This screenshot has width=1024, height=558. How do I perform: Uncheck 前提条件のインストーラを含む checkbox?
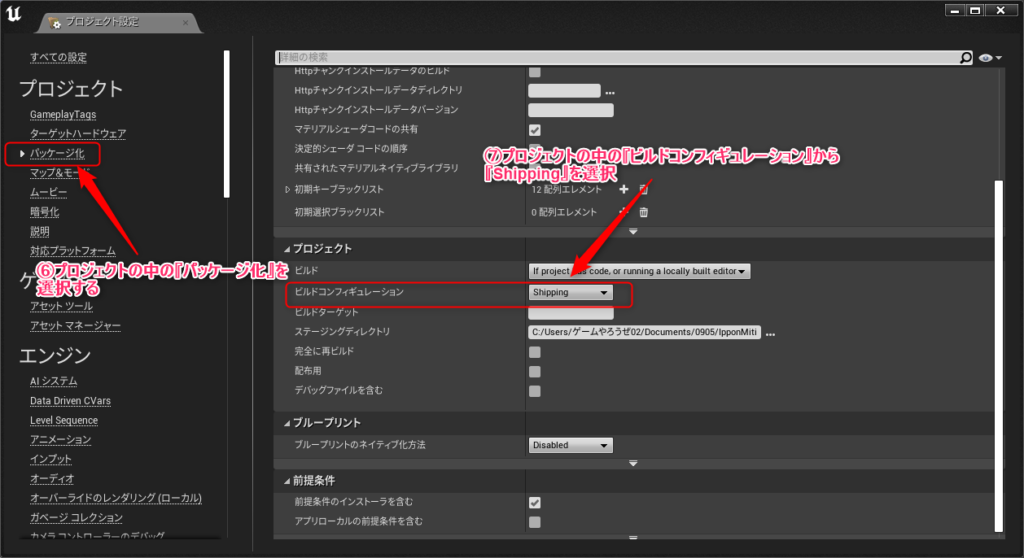535,502
